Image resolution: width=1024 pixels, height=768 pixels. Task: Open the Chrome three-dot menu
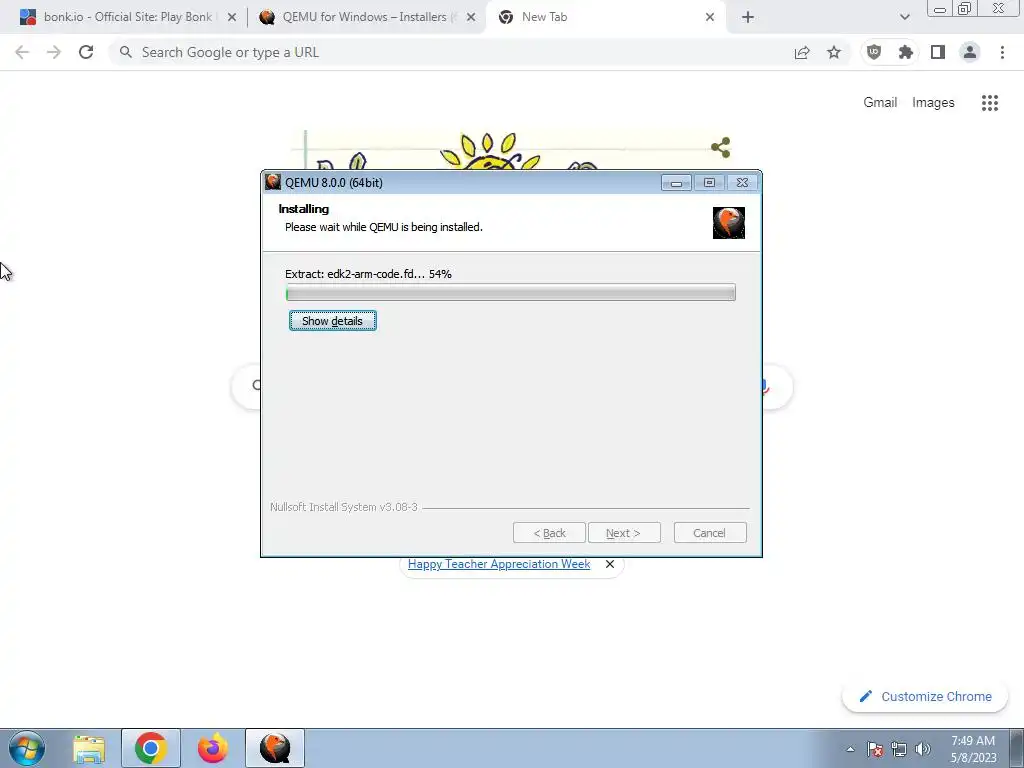[1002, 52]
